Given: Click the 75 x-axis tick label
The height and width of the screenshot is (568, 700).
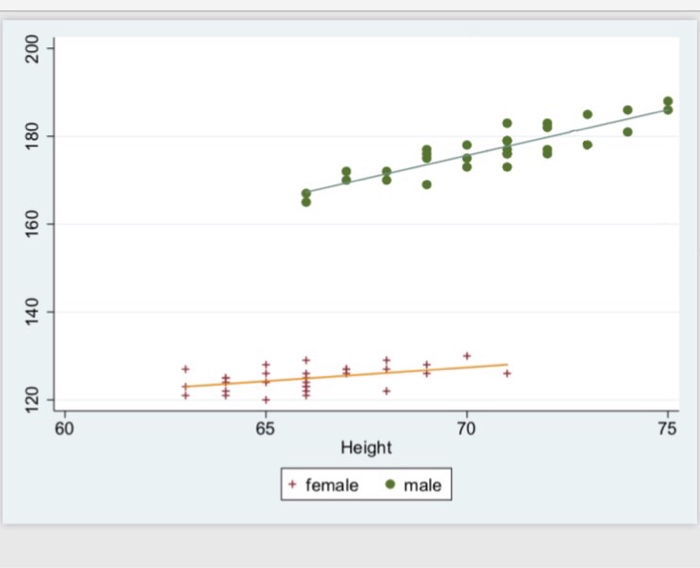Looking at the screenshot, I should pyautogui.click(x=667, y=429).
